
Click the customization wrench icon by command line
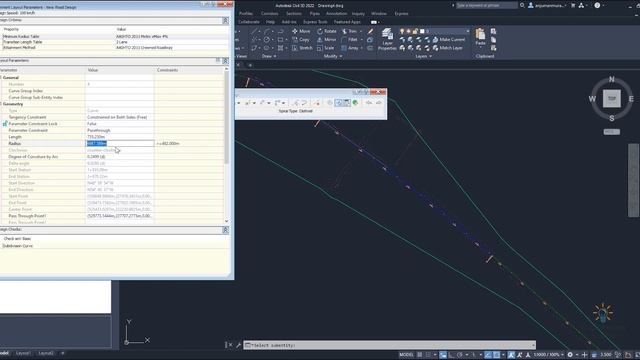(238, 345)
